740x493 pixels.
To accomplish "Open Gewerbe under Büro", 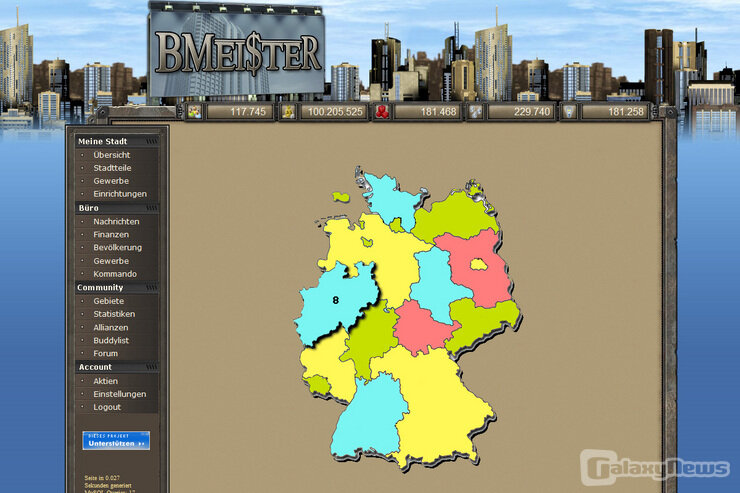I will 111,261.
